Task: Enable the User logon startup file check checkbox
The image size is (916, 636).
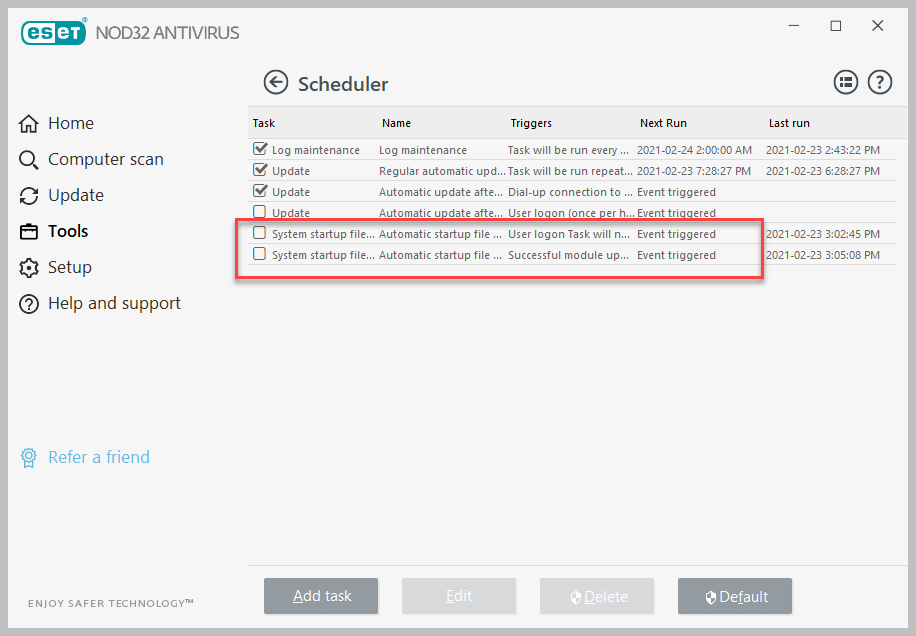Action: point(259,233)
